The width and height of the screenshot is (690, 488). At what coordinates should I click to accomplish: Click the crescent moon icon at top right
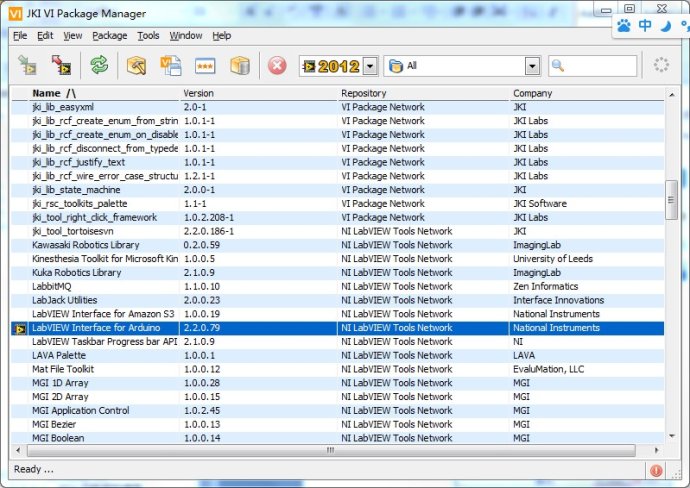(665, 26)
